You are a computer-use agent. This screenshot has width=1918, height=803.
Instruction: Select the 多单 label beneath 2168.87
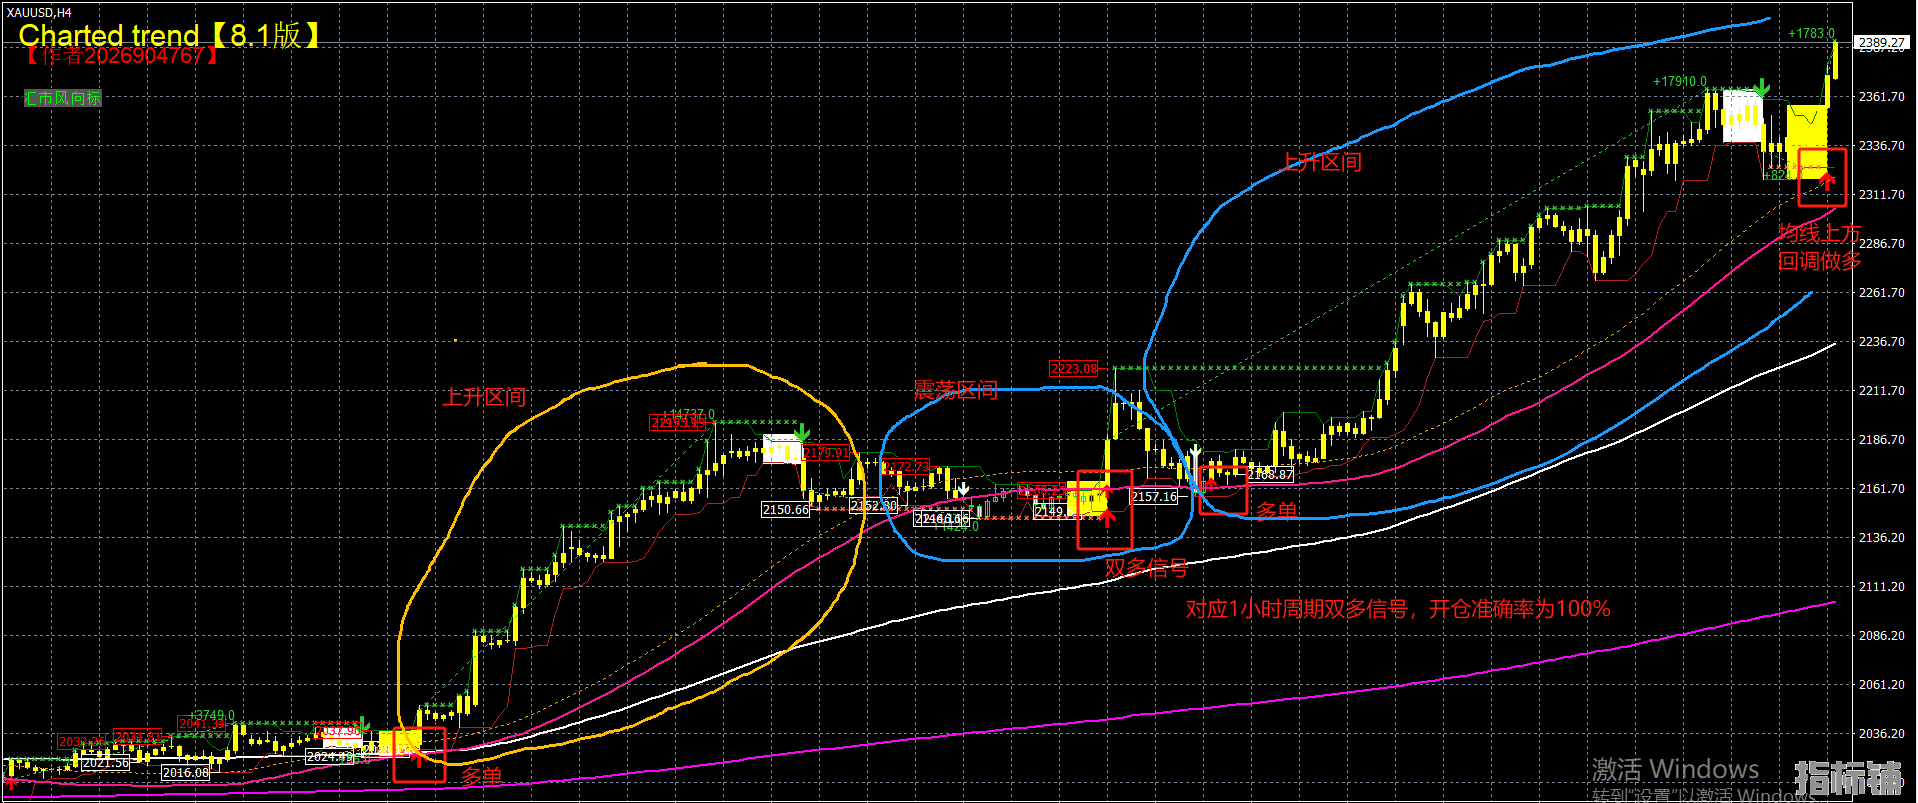pos(1276,511)
